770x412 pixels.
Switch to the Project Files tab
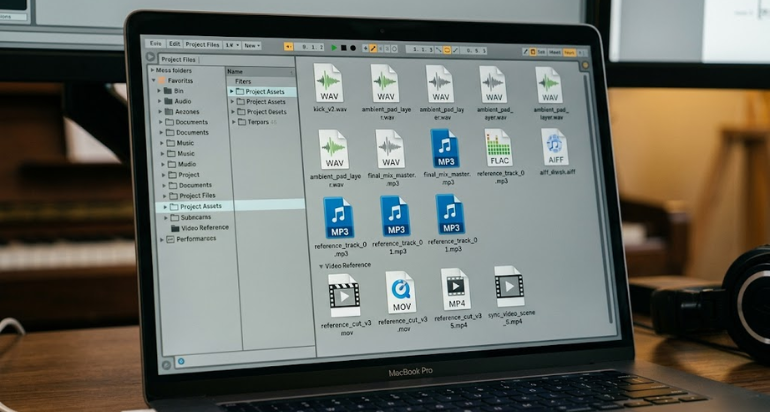[178, 59]
